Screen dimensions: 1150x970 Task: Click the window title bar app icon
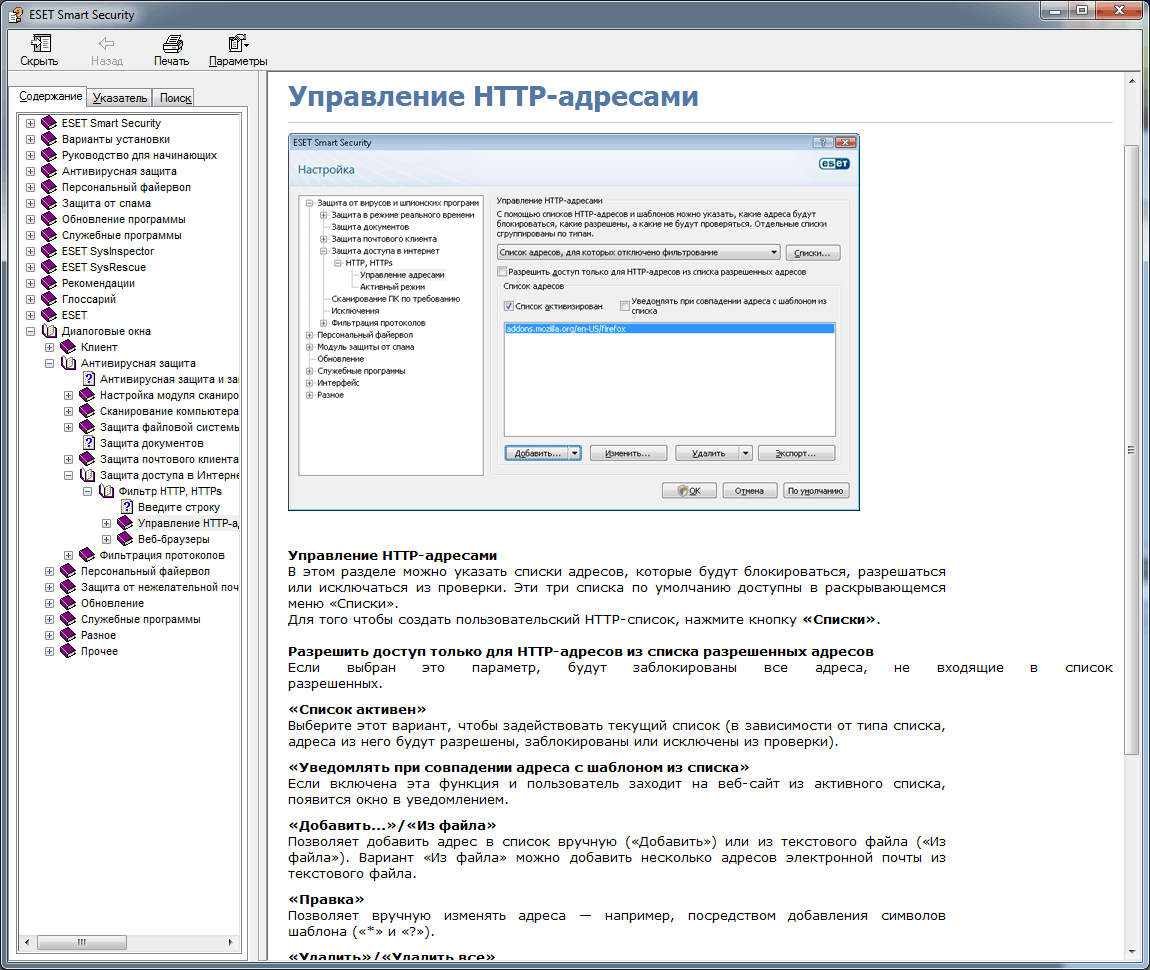[15, 15]
